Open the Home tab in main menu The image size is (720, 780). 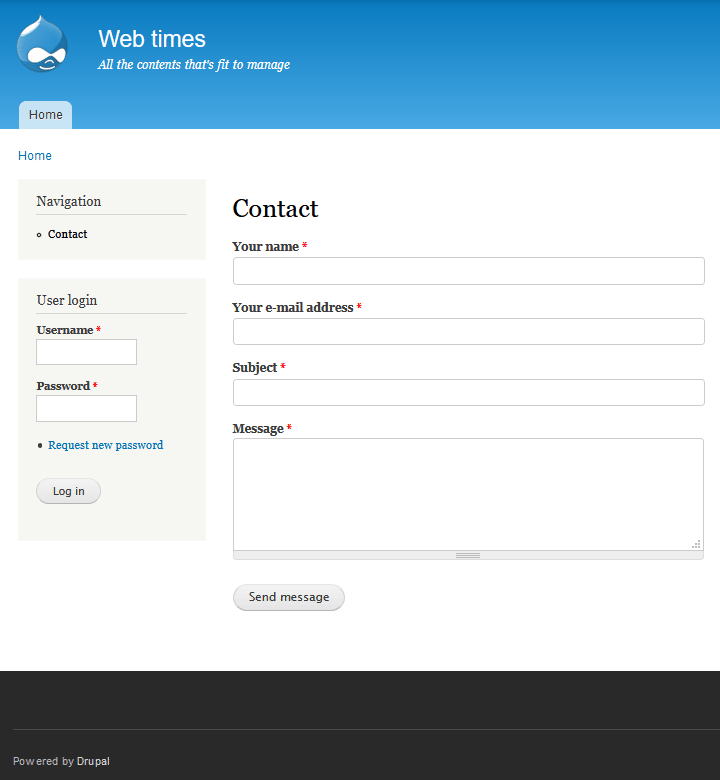pos(45,115)
